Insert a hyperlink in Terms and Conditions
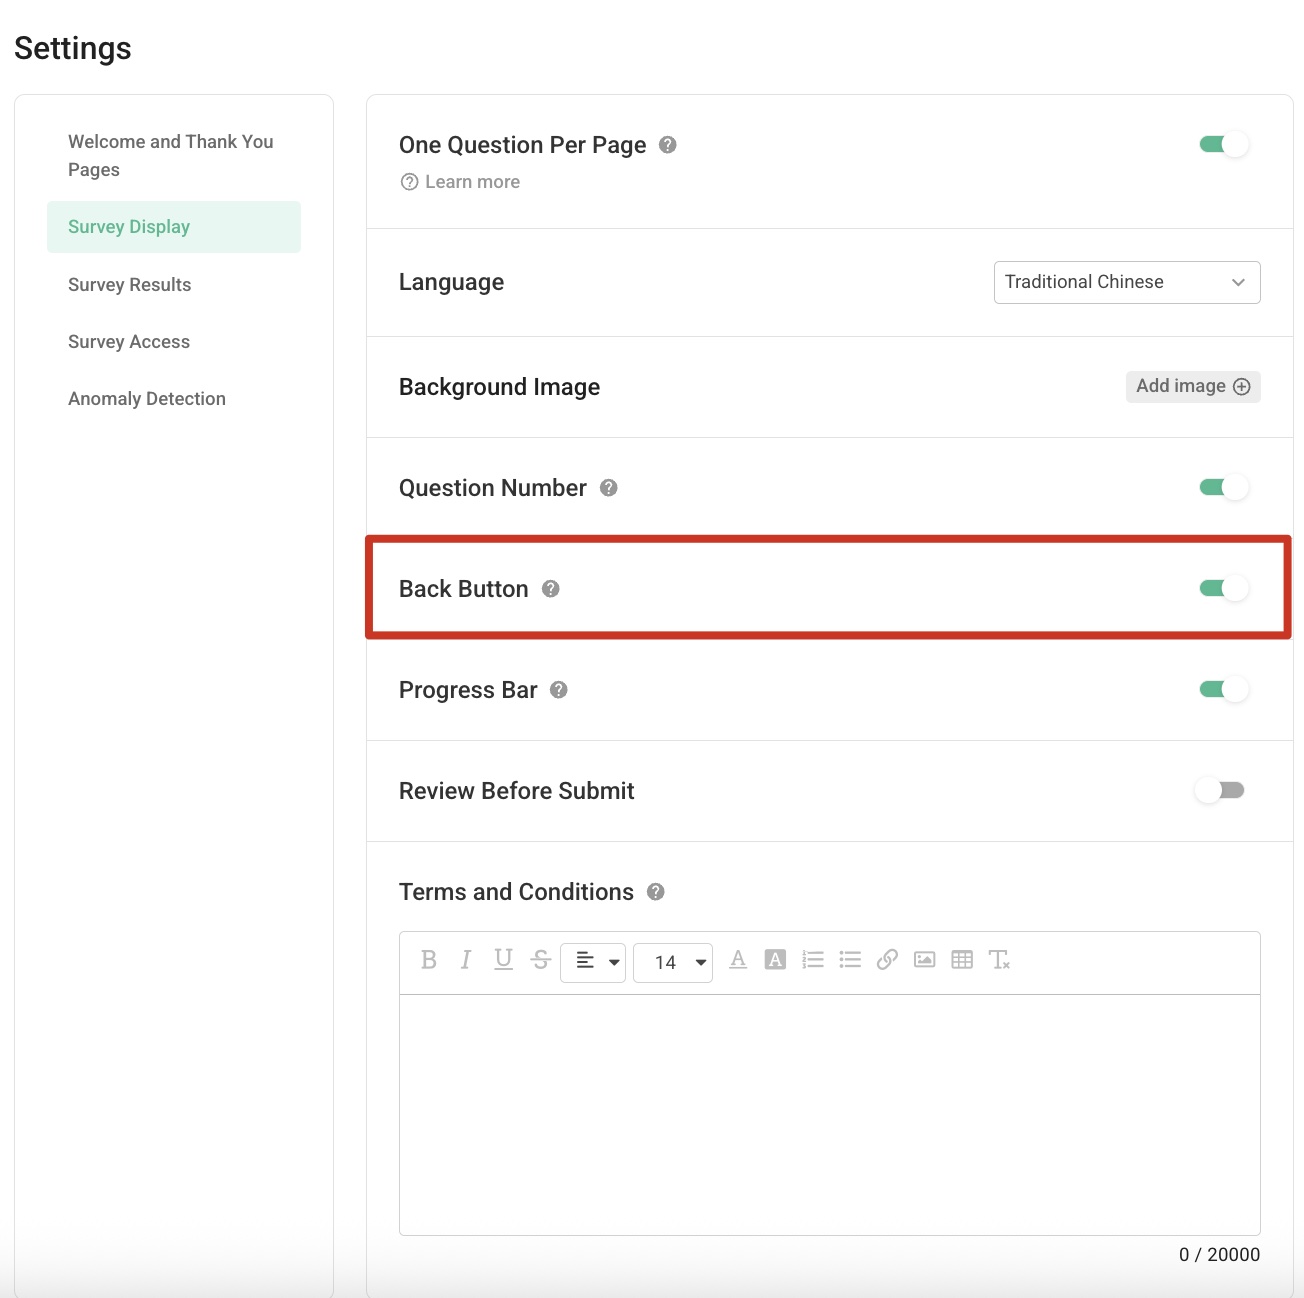 [888, 960]
